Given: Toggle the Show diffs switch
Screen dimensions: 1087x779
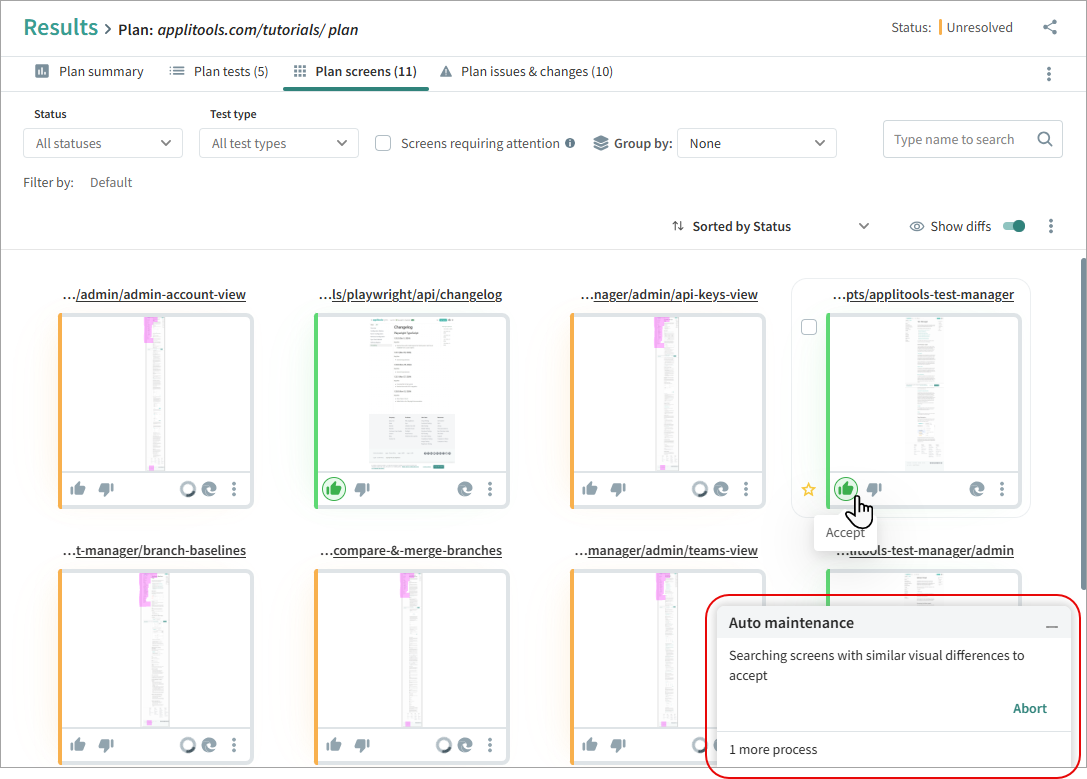Looking at the screenshot, I should coord(1014,226).
